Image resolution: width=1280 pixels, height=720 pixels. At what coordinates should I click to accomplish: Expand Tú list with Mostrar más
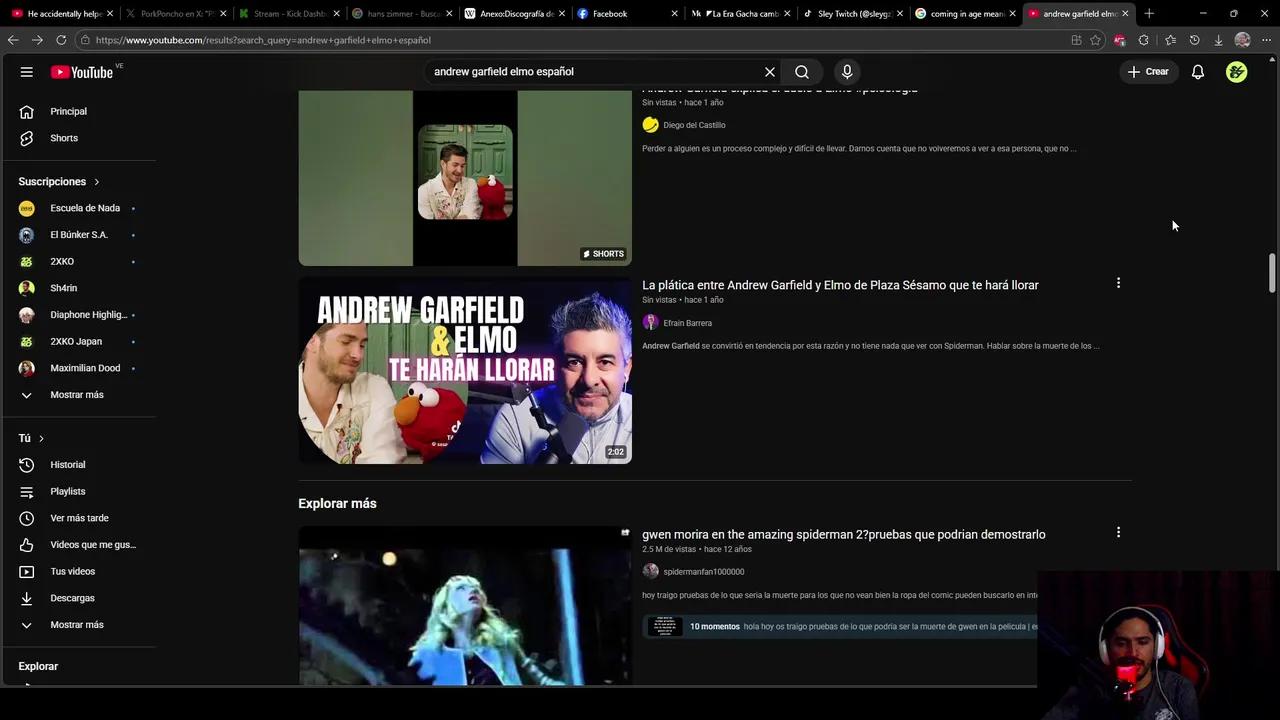pos(78,625)
